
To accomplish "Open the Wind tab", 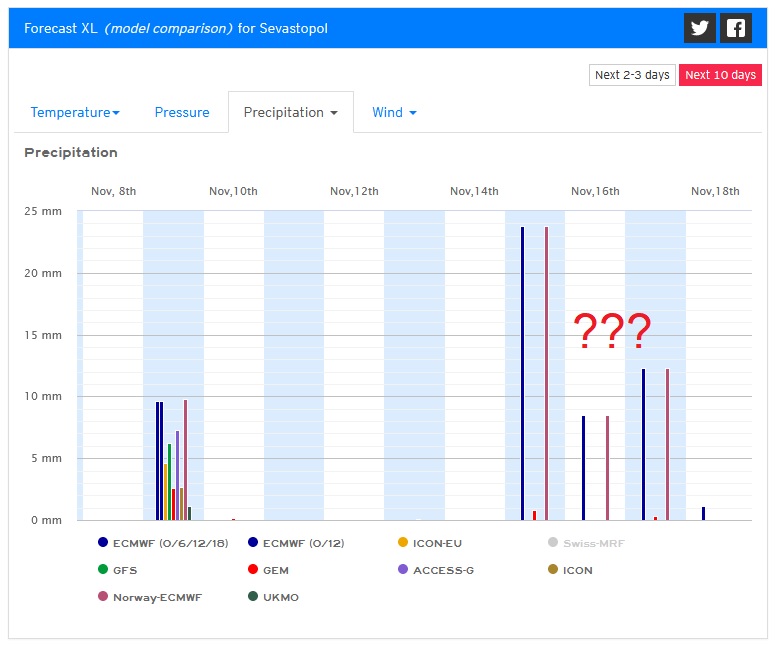I will (394, 113).
